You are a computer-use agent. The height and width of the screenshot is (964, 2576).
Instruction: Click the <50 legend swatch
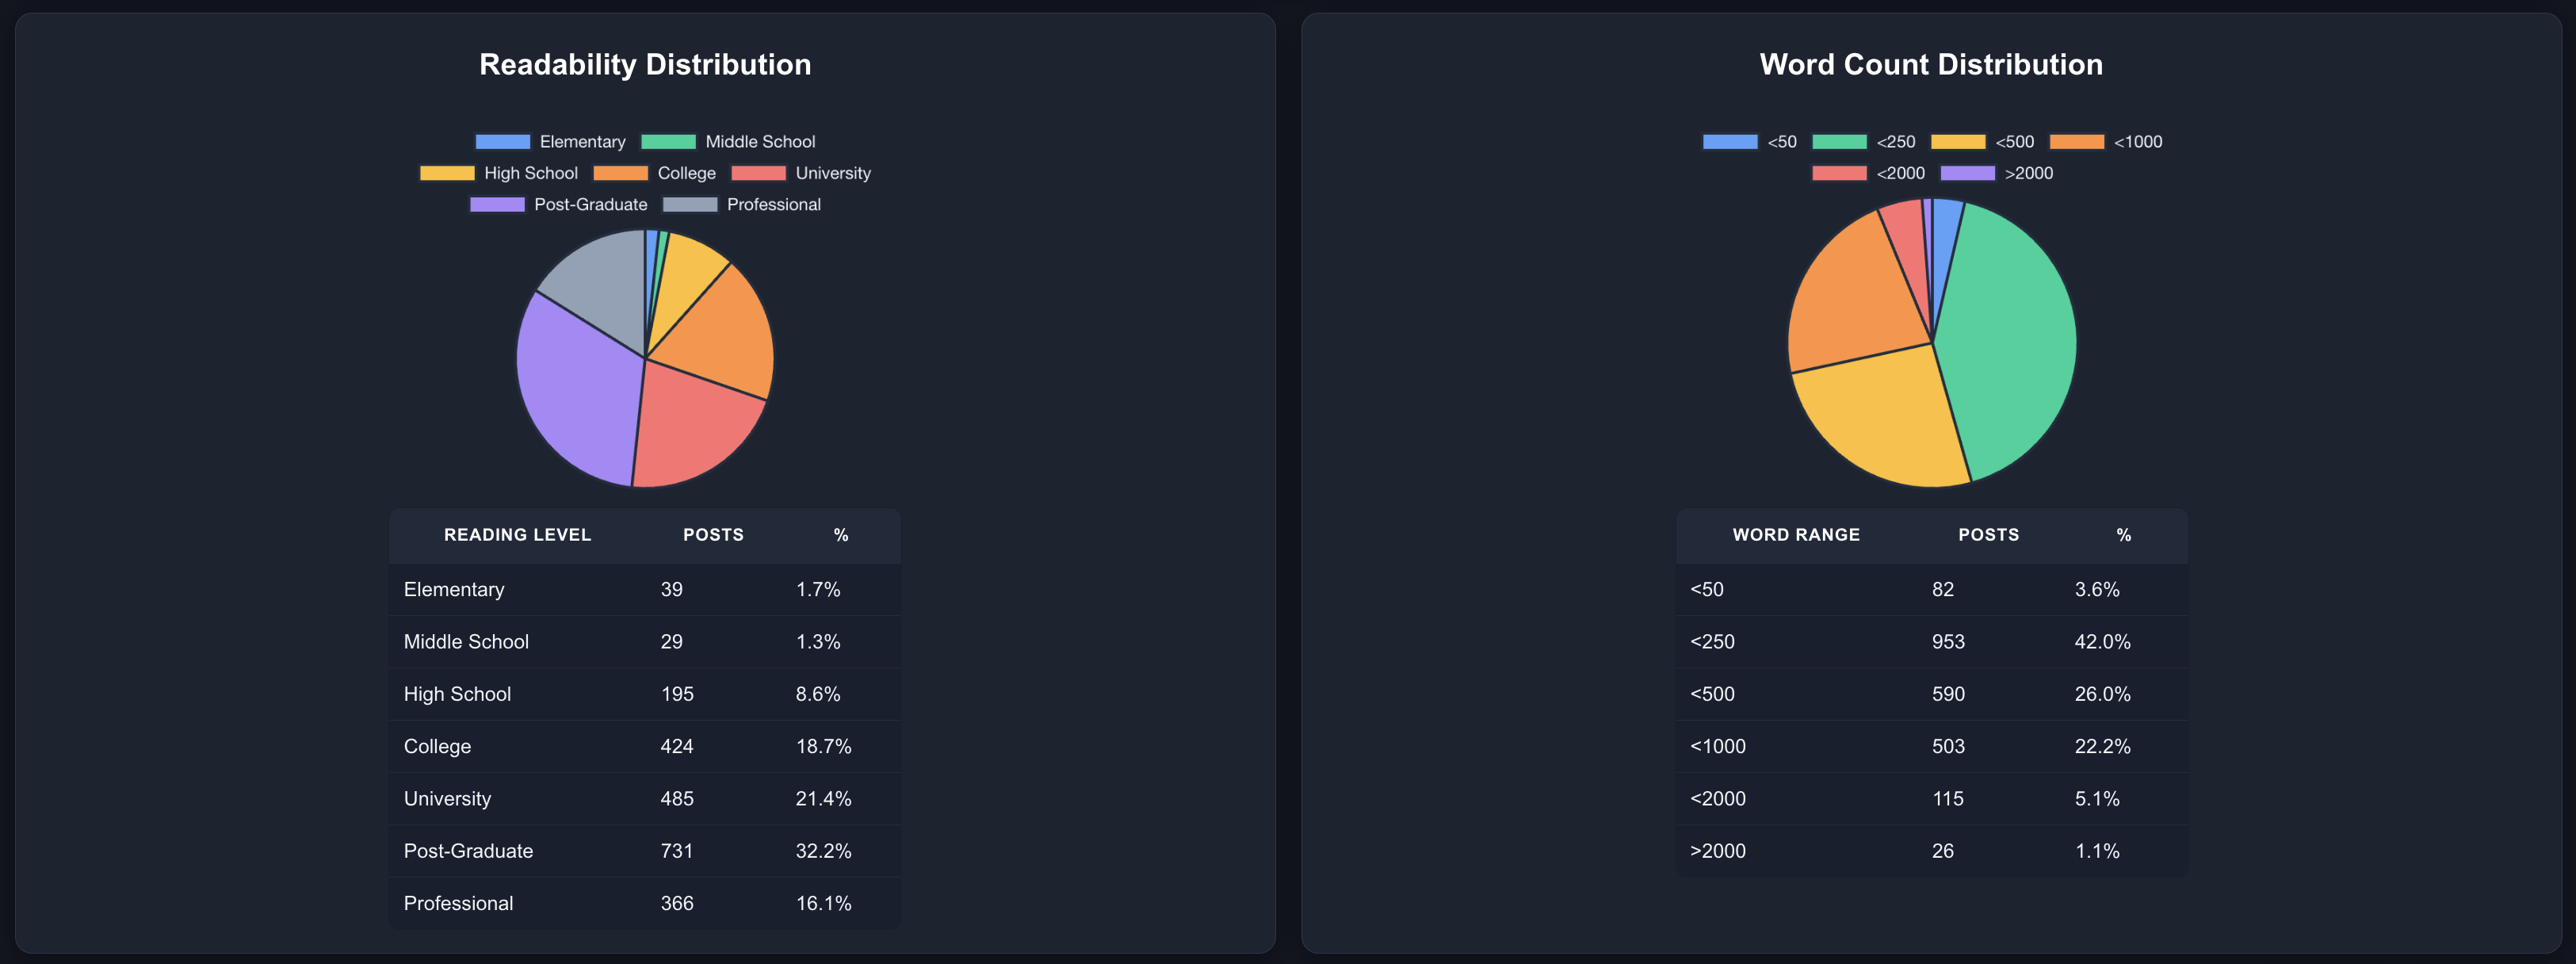coord(1730,142)
